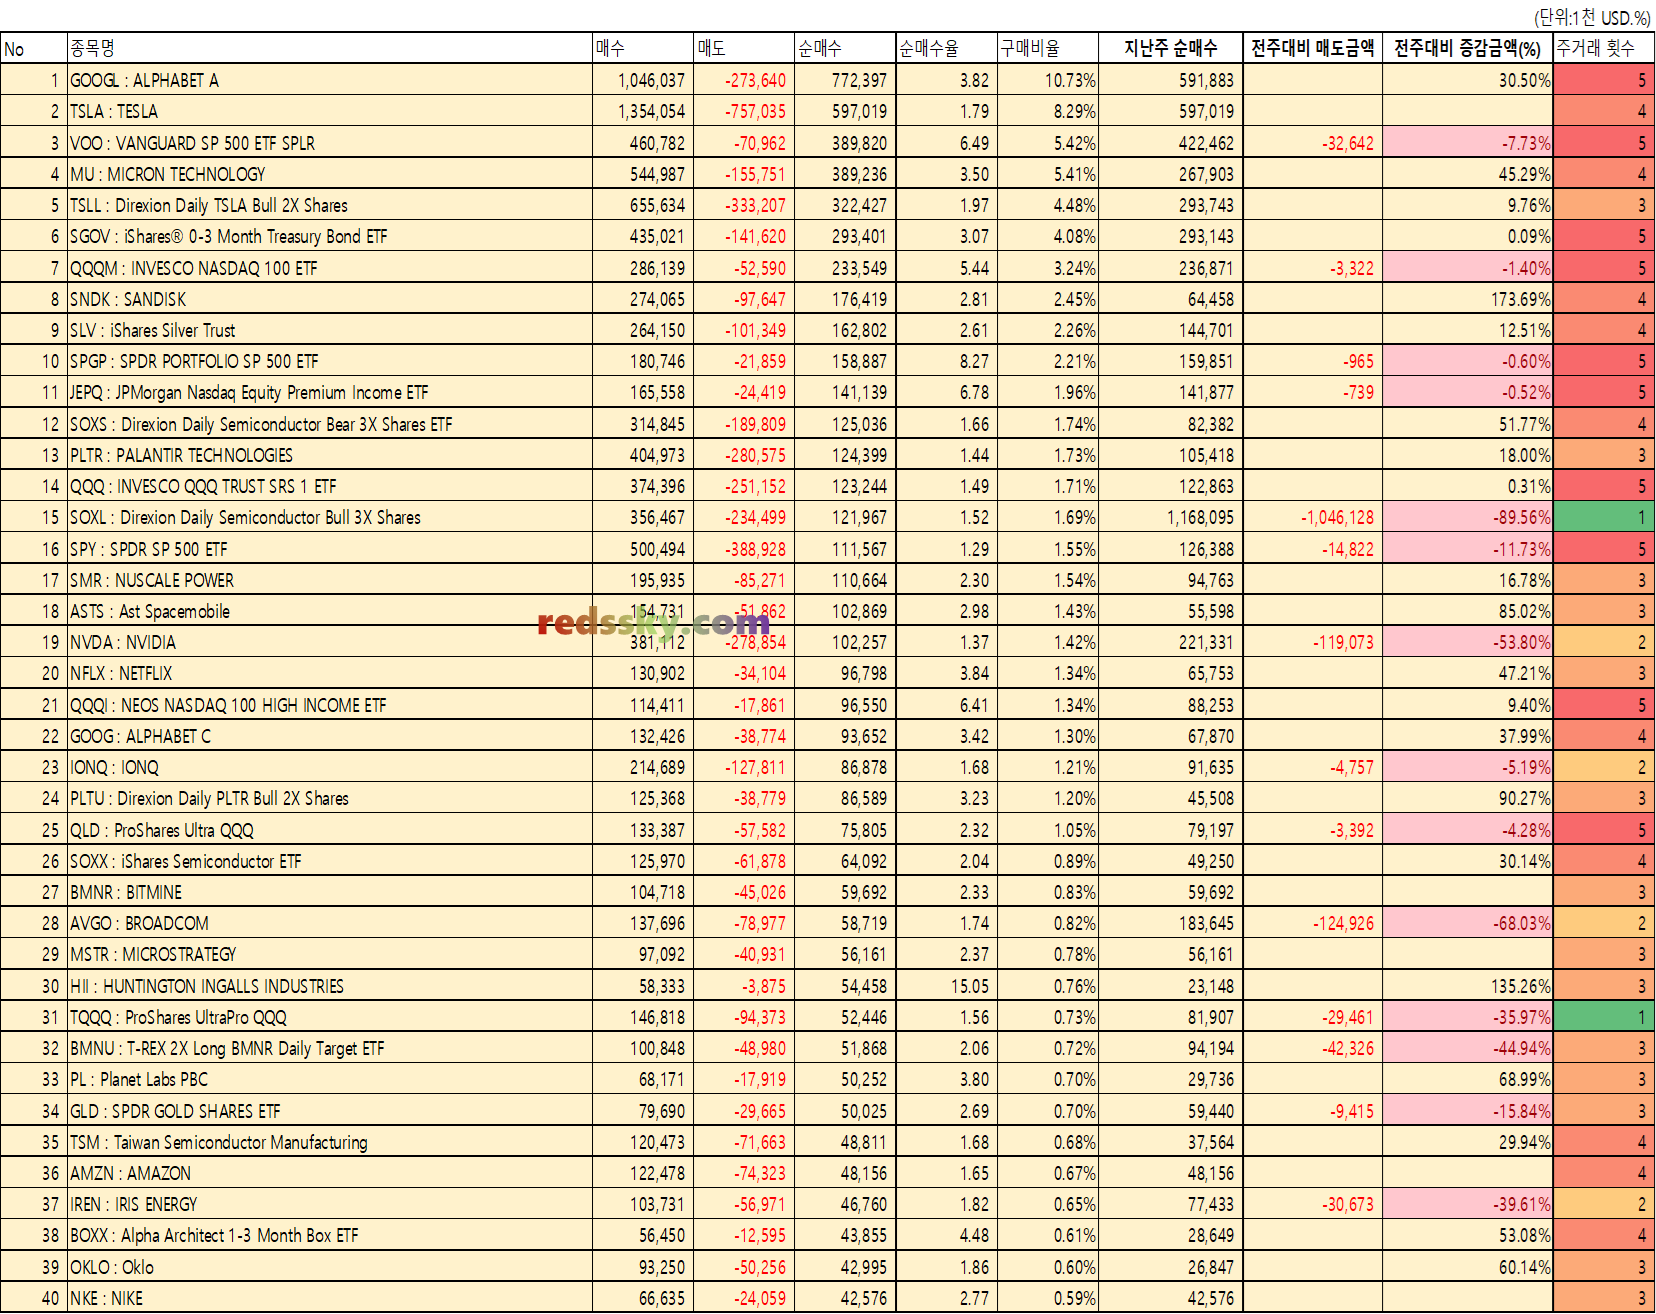Select the JEPQ JPMorgan Nasdaq Equity cell
Screen dimensions: 1656x1314
[330, 392]
